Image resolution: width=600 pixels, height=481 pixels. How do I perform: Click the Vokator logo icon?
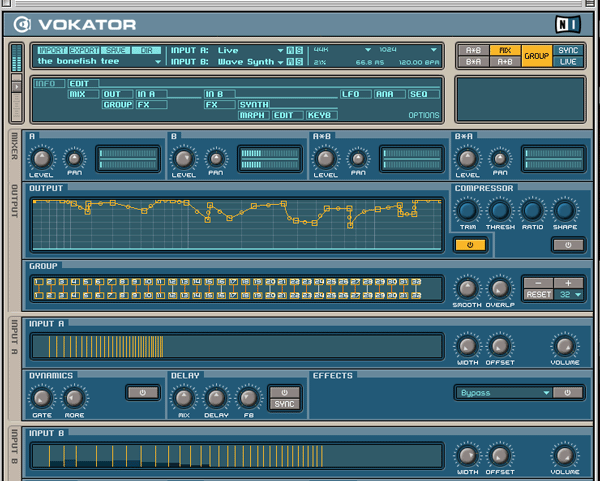tap(32, 19)
